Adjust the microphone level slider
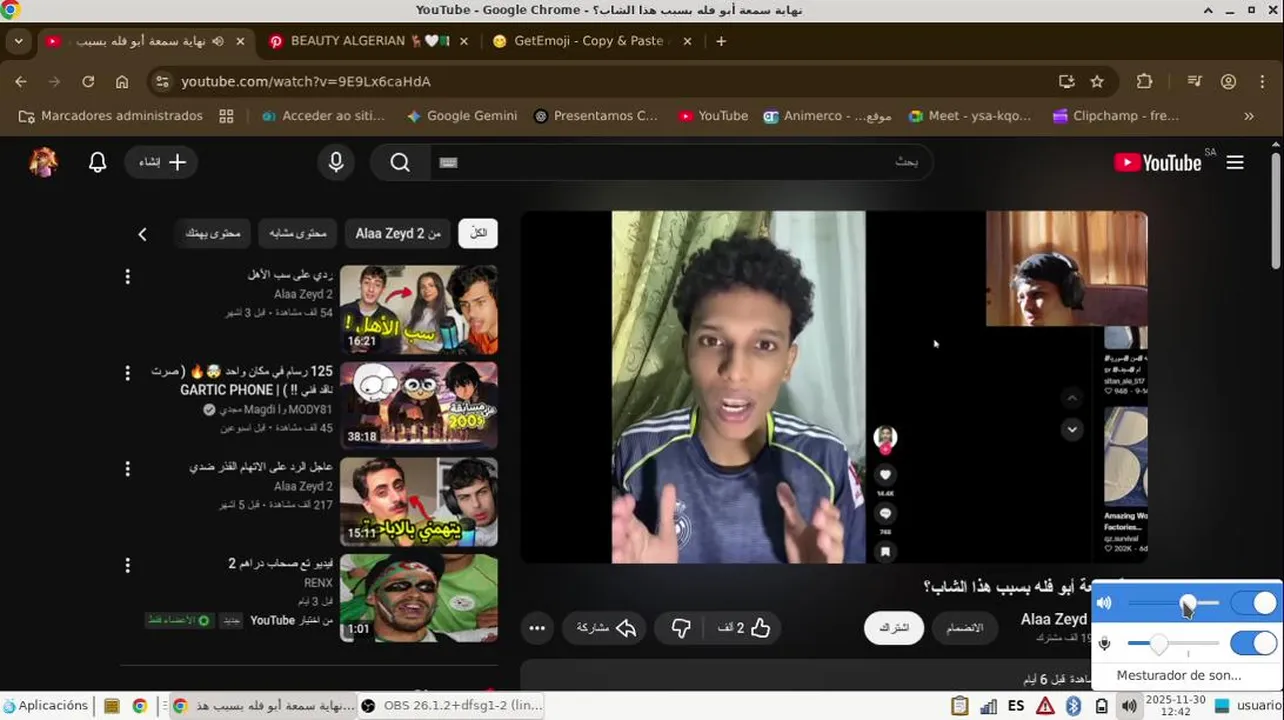1284x720 pixels. click(1174, 643)
